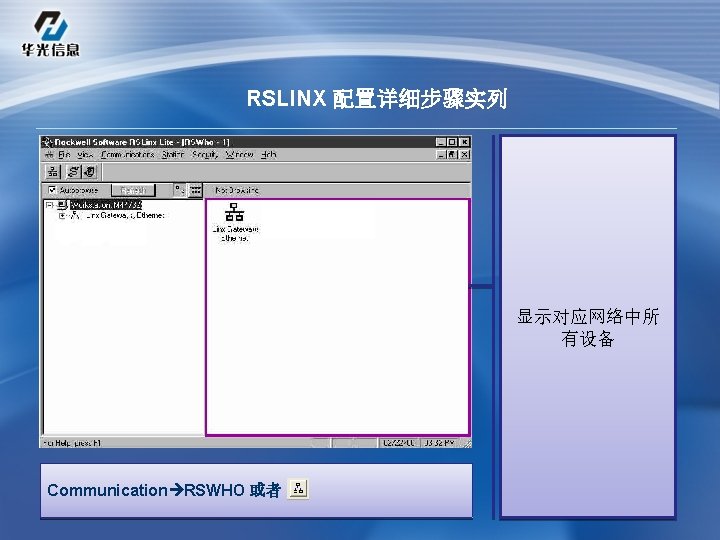Maximize the RSLinx Lite window
The height and width of the screenshot is (540, 720).
[452, 142]
